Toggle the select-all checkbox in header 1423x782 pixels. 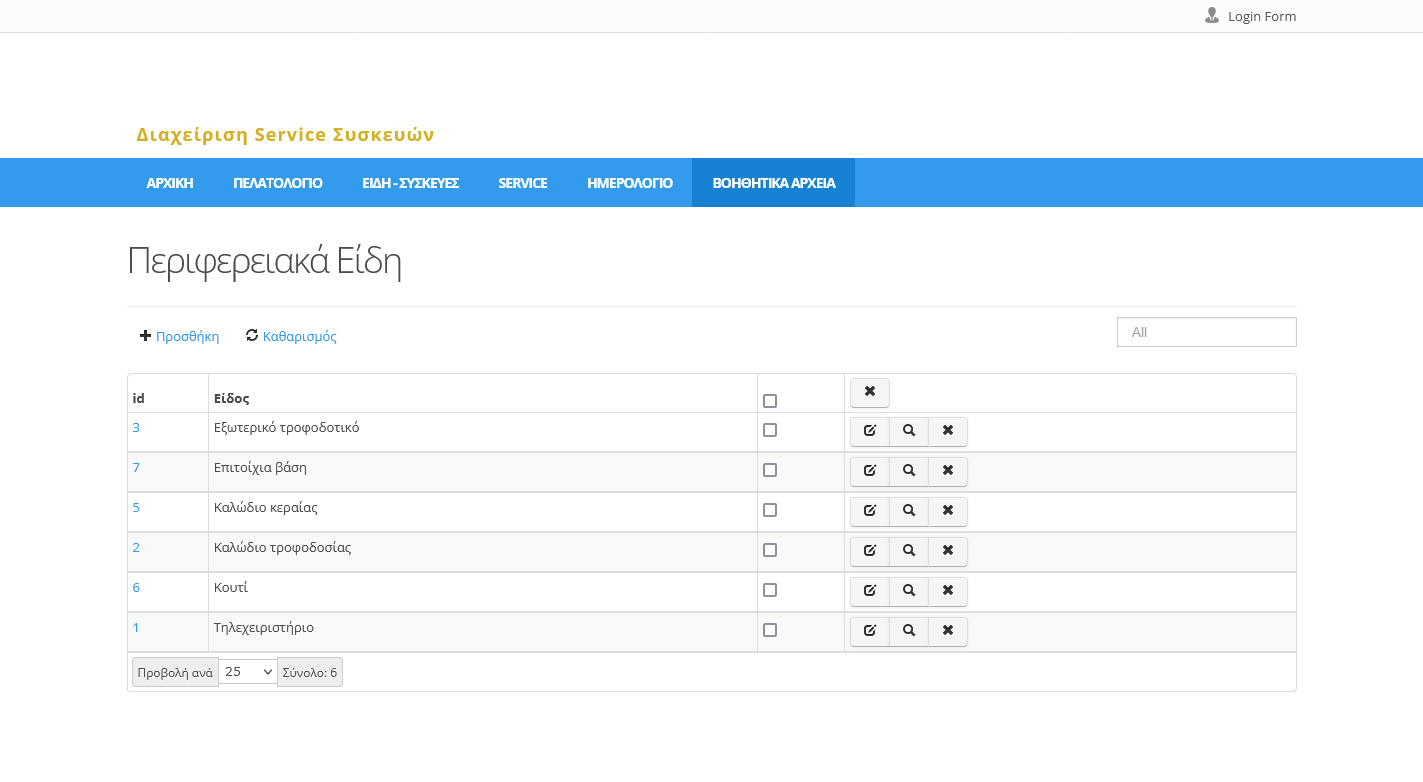[769, 401]
